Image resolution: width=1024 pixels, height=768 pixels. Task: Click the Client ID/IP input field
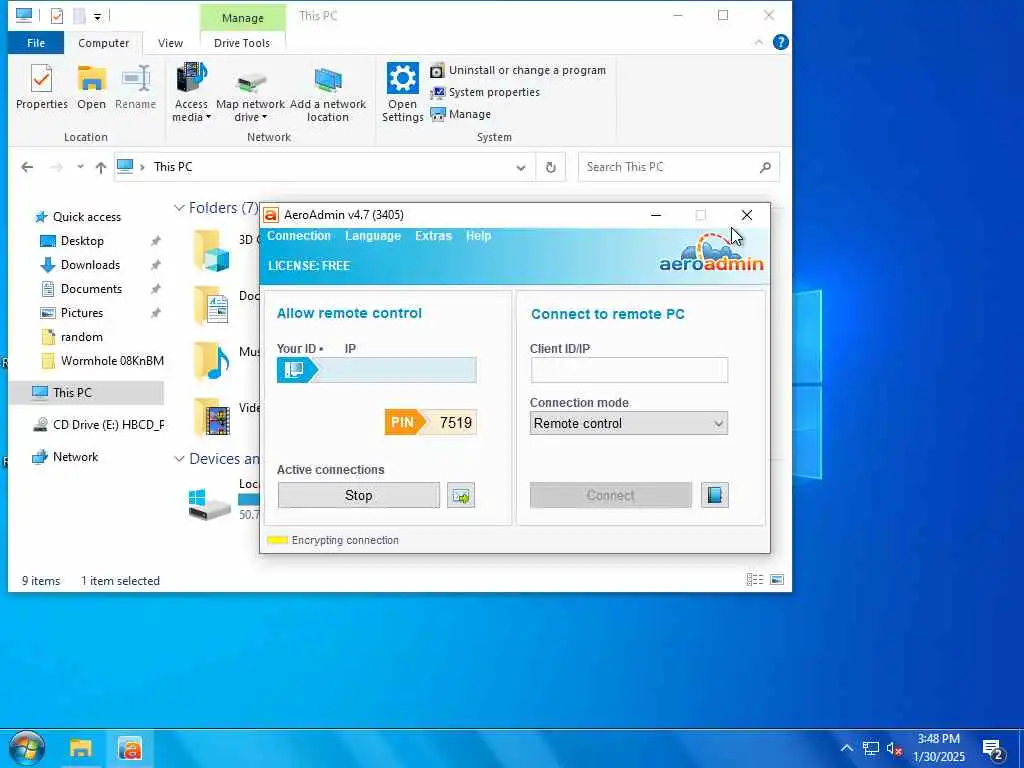629,370
